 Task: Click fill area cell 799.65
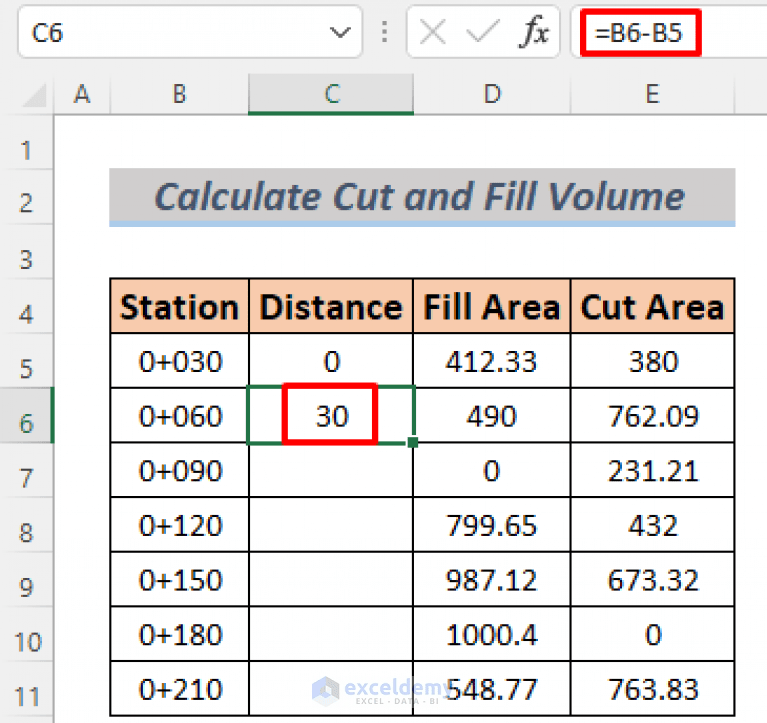pos(492,525)
